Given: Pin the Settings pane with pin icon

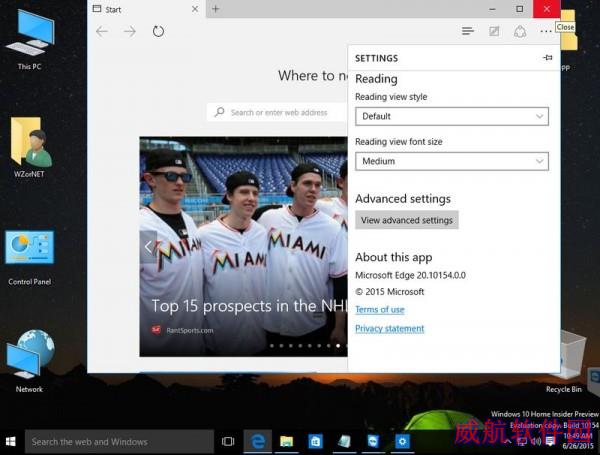Looking at the screenshot, I should click(x=548, y=58).
